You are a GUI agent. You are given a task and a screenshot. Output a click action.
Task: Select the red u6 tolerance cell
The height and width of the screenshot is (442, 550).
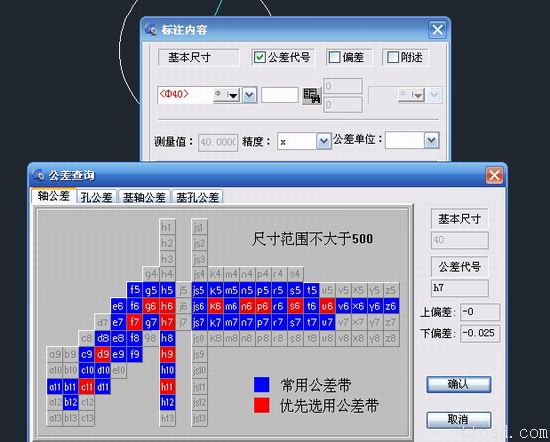pyautogui.click(x=327, y=306)
